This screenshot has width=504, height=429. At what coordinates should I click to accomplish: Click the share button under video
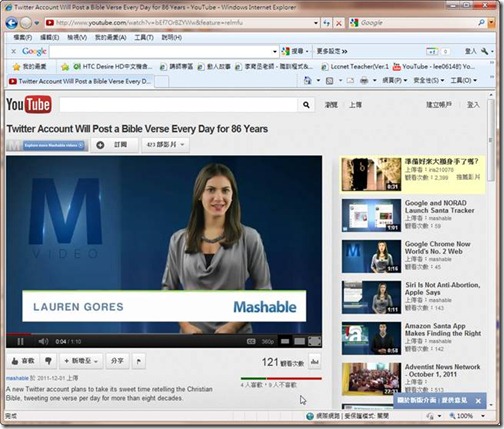click(x=117, y=361)
